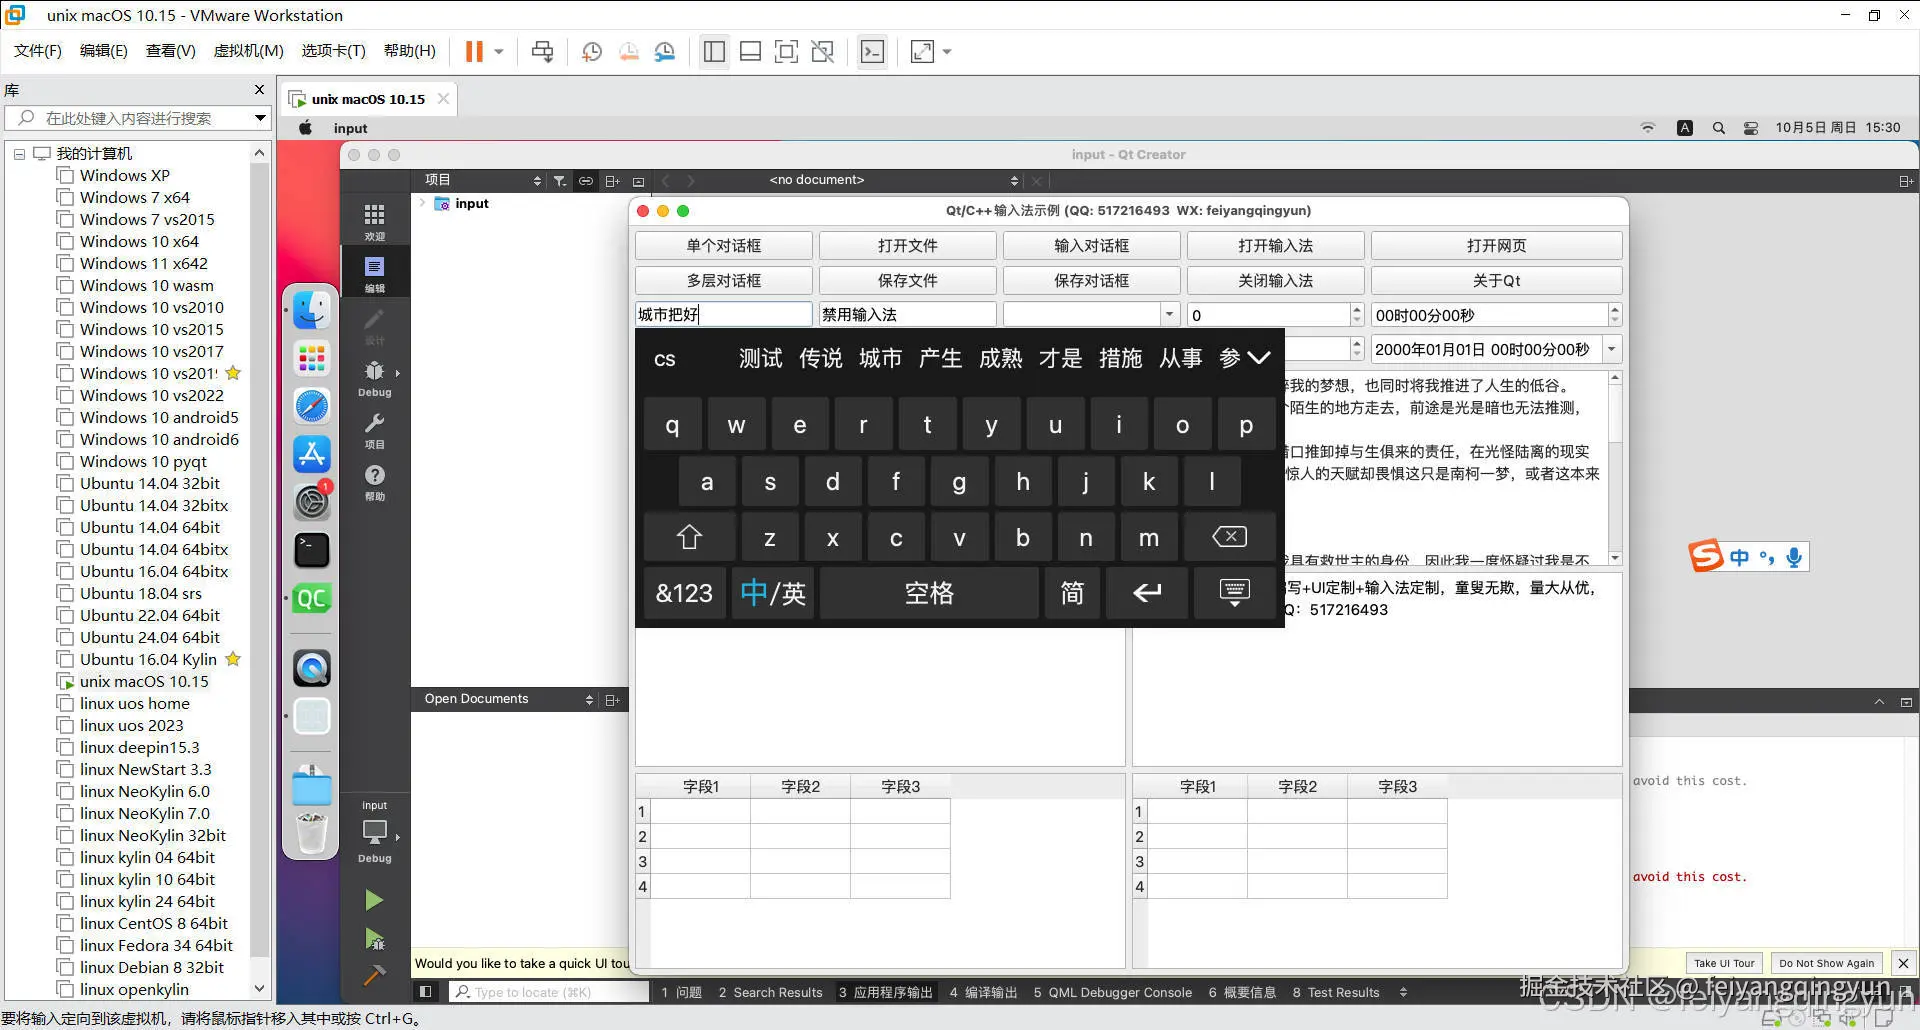Open Qt Creator Help mode
1920x1030 pixels.
[374, 482]
